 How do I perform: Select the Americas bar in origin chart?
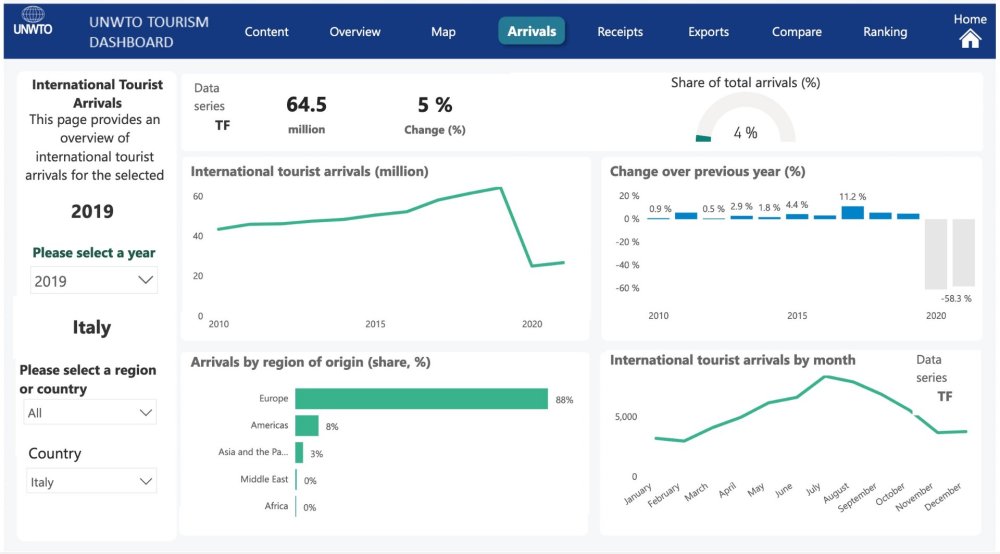[307, 426]
